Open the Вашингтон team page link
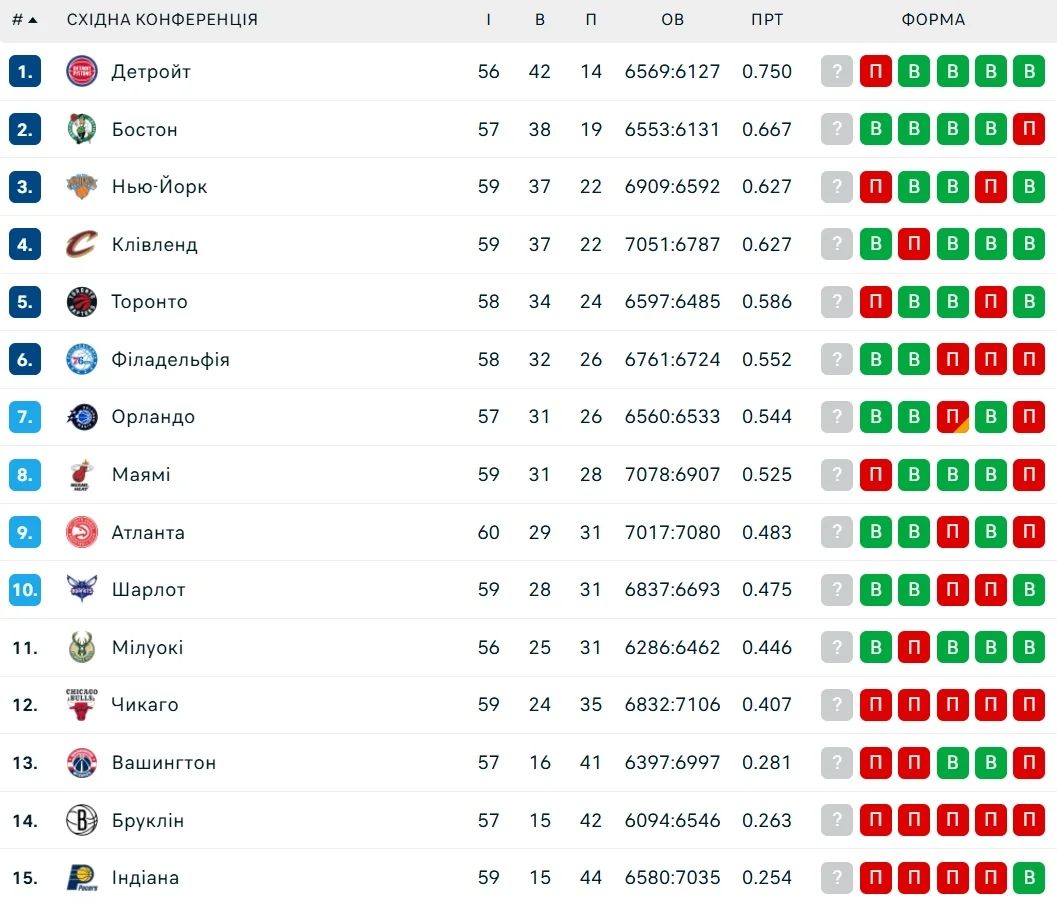The height and width of the screenshot is (904, 1057). tap(164, 763)
